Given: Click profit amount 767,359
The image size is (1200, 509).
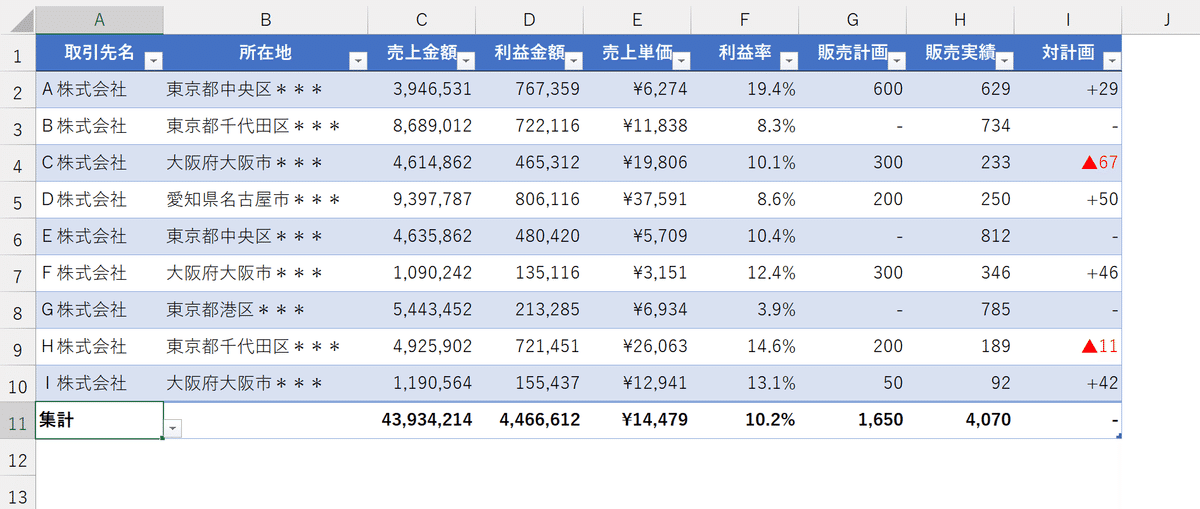Looking at the screenshot, I should 529,89.
